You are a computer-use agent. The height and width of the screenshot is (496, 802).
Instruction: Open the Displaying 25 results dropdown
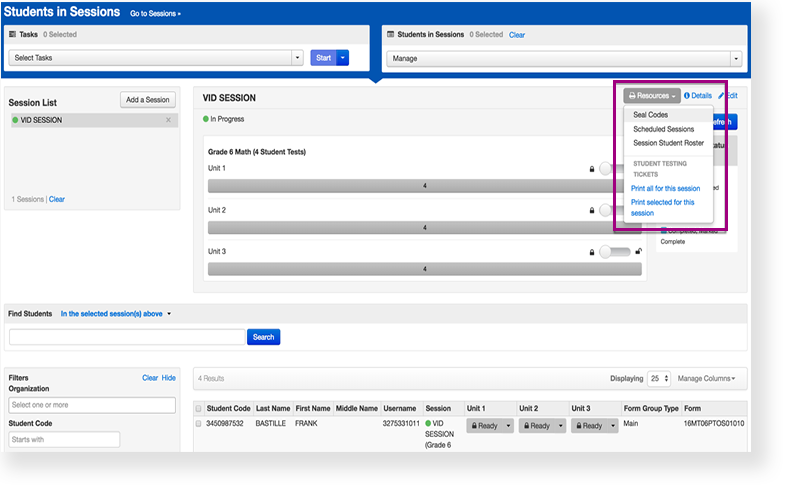click(658, 379)
